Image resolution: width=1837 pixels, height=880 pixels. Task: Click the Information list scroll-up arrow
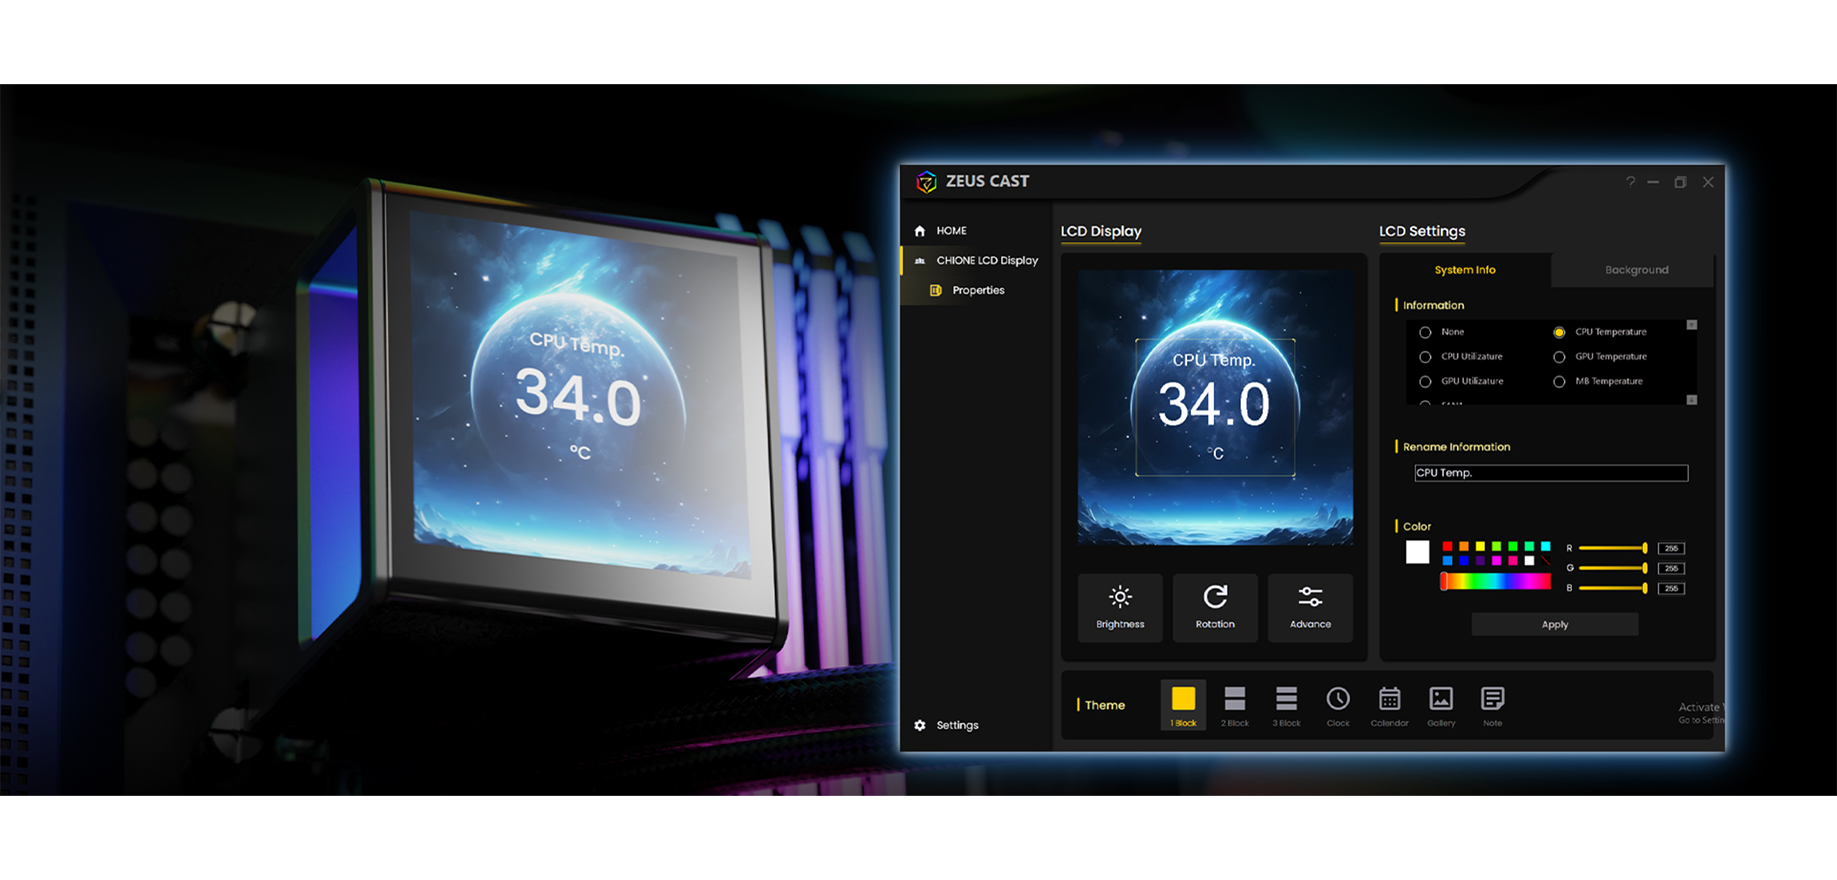point(1692,325)
